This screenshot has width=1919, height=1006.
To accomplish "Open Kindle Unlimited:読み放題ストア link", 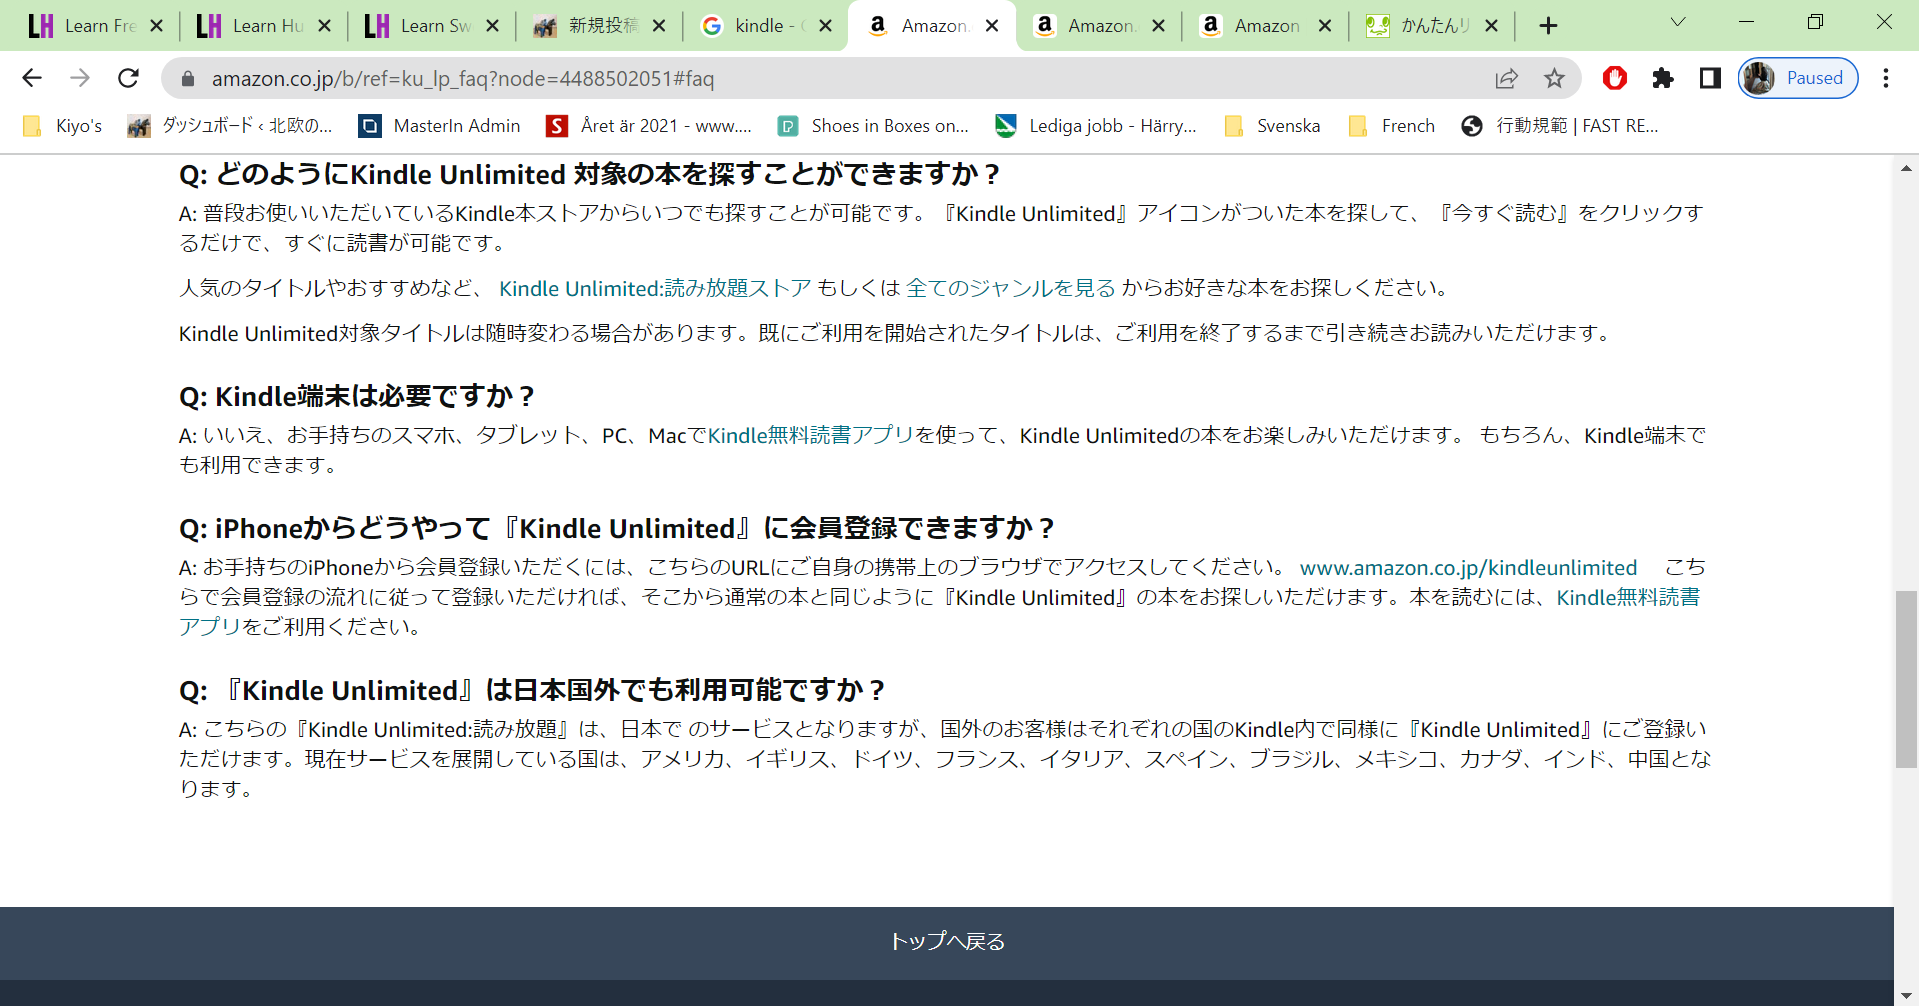I will (x=655, y=288).
